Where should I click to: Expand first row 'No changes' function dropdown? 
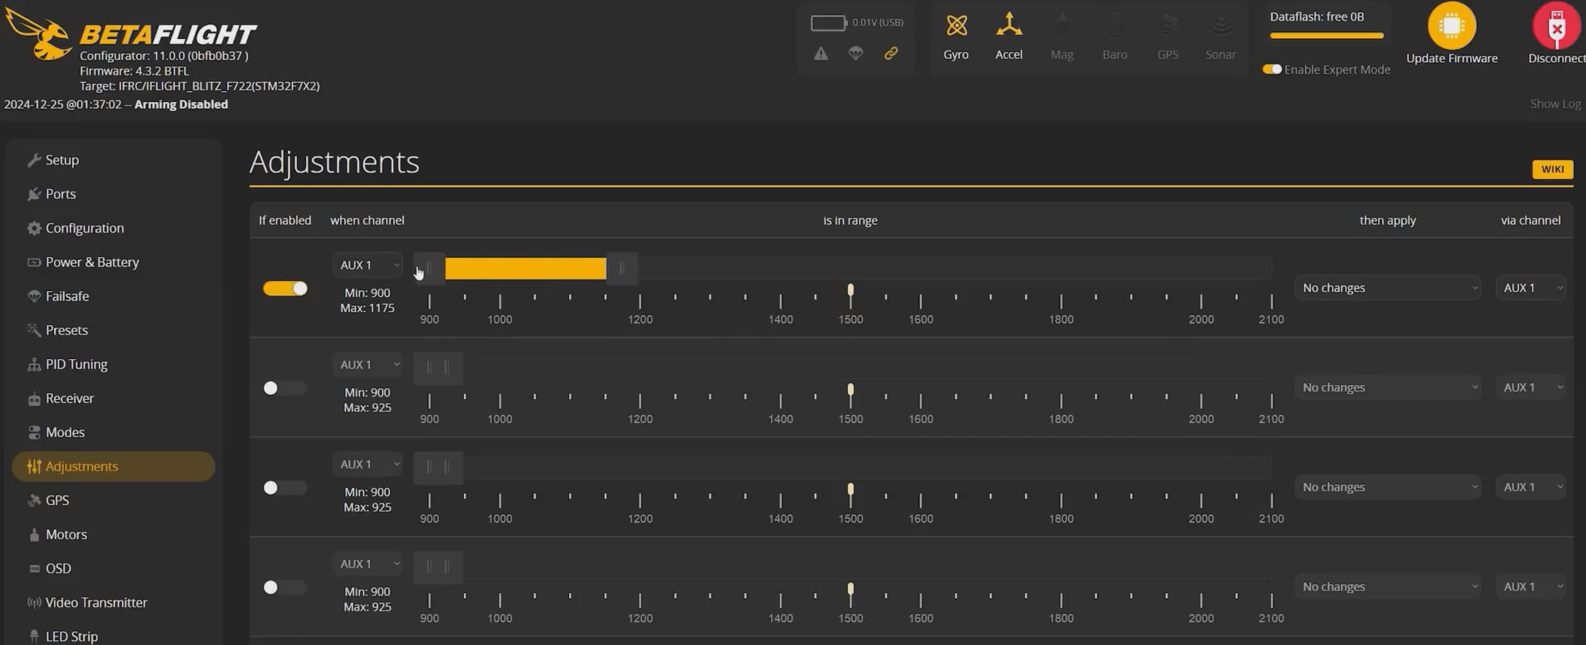point(1388,288)
